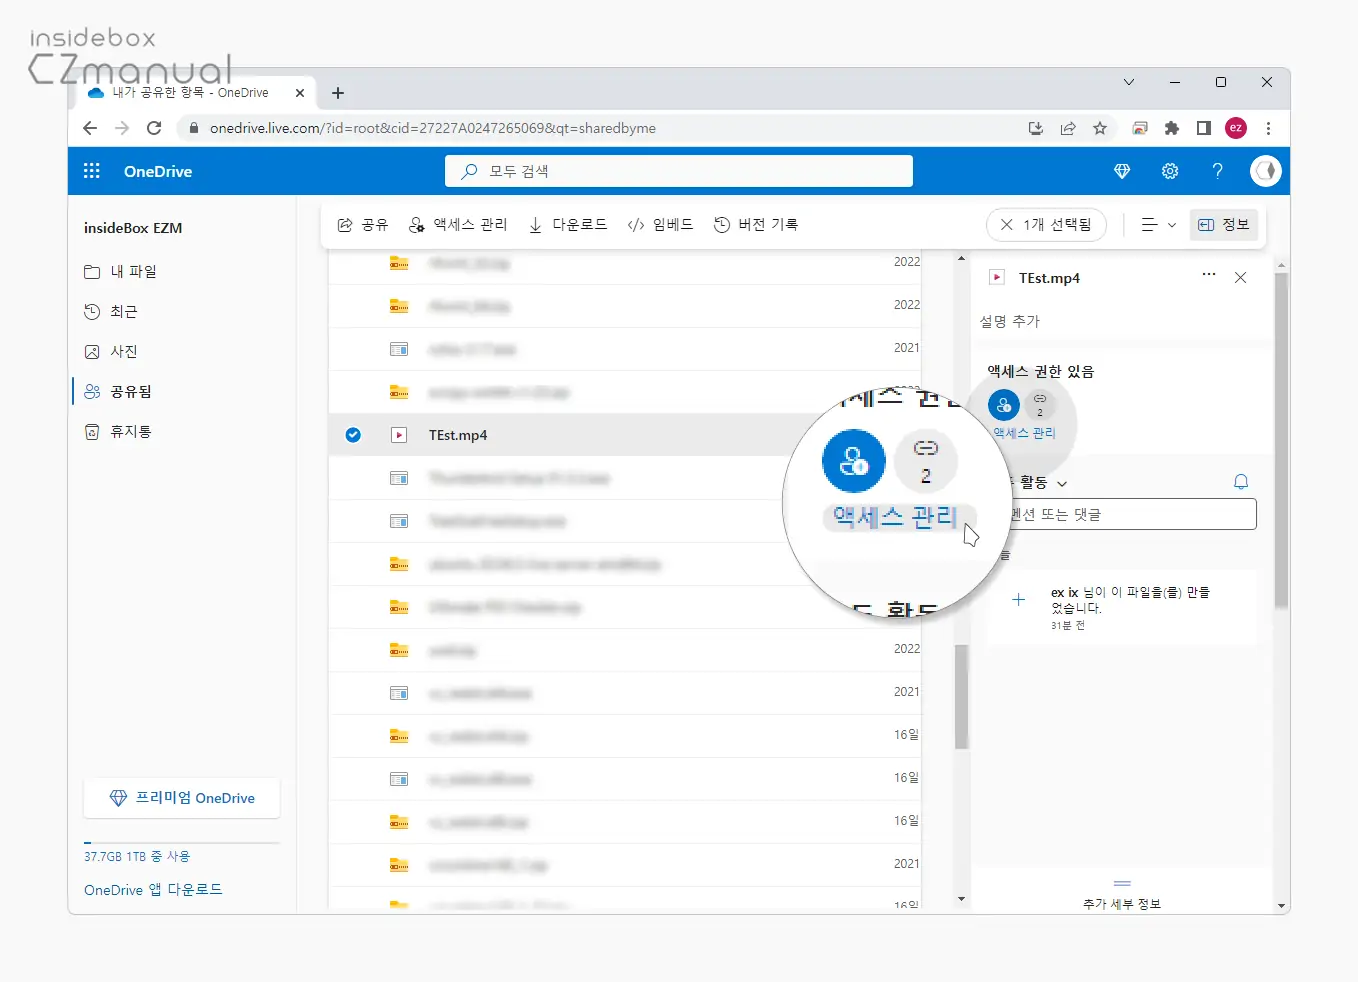The height and width of the screenshot is (982, 1358).
Task: Uncheck the TEst.mp4 selection checkbox
Action: 353,435
